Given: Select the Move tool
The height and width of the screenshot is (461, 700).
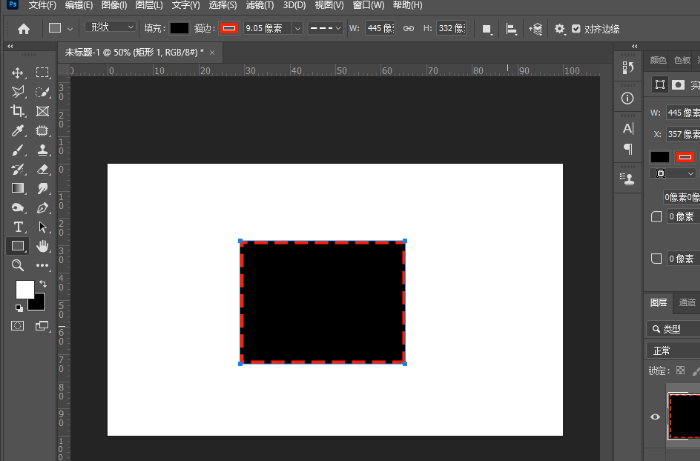Looking at the screenshot, I should pyautogui.click(x=18, y=73).
